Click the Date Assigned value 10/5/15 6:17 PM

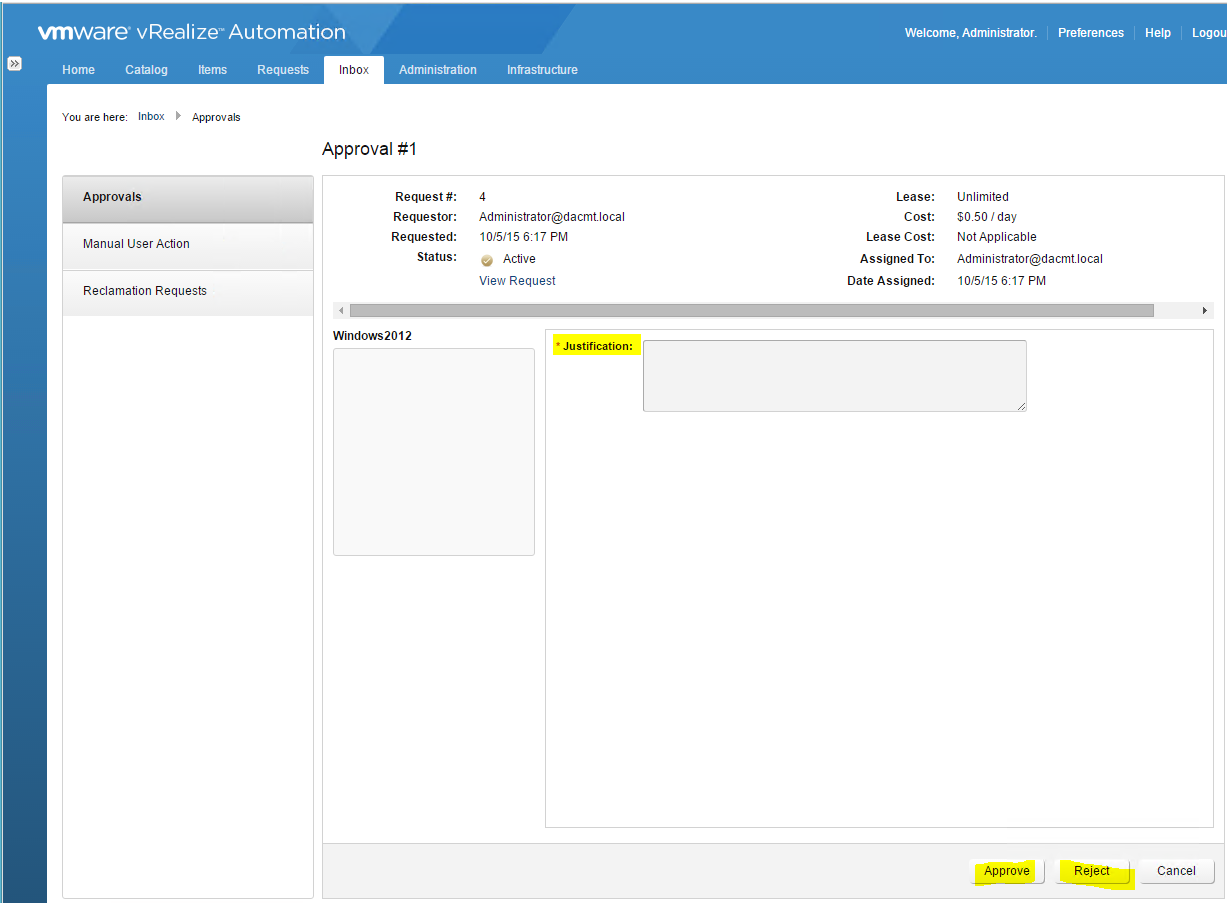[1002, 281]
